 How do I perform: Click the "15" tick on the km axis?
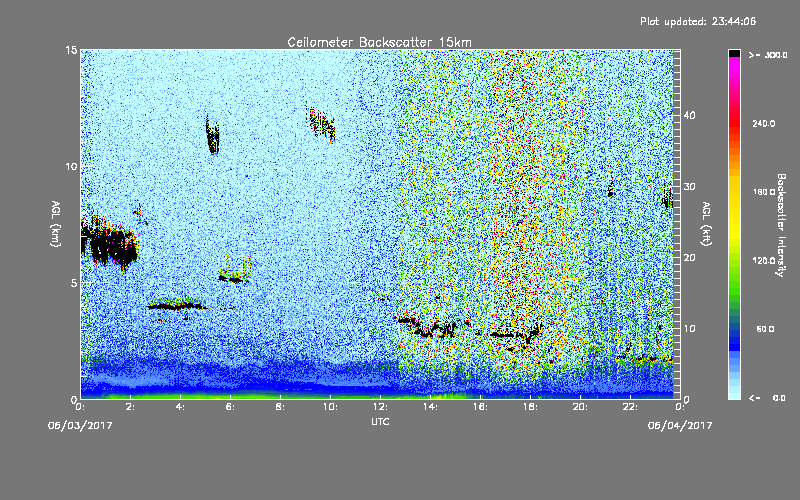pos(71,50)
